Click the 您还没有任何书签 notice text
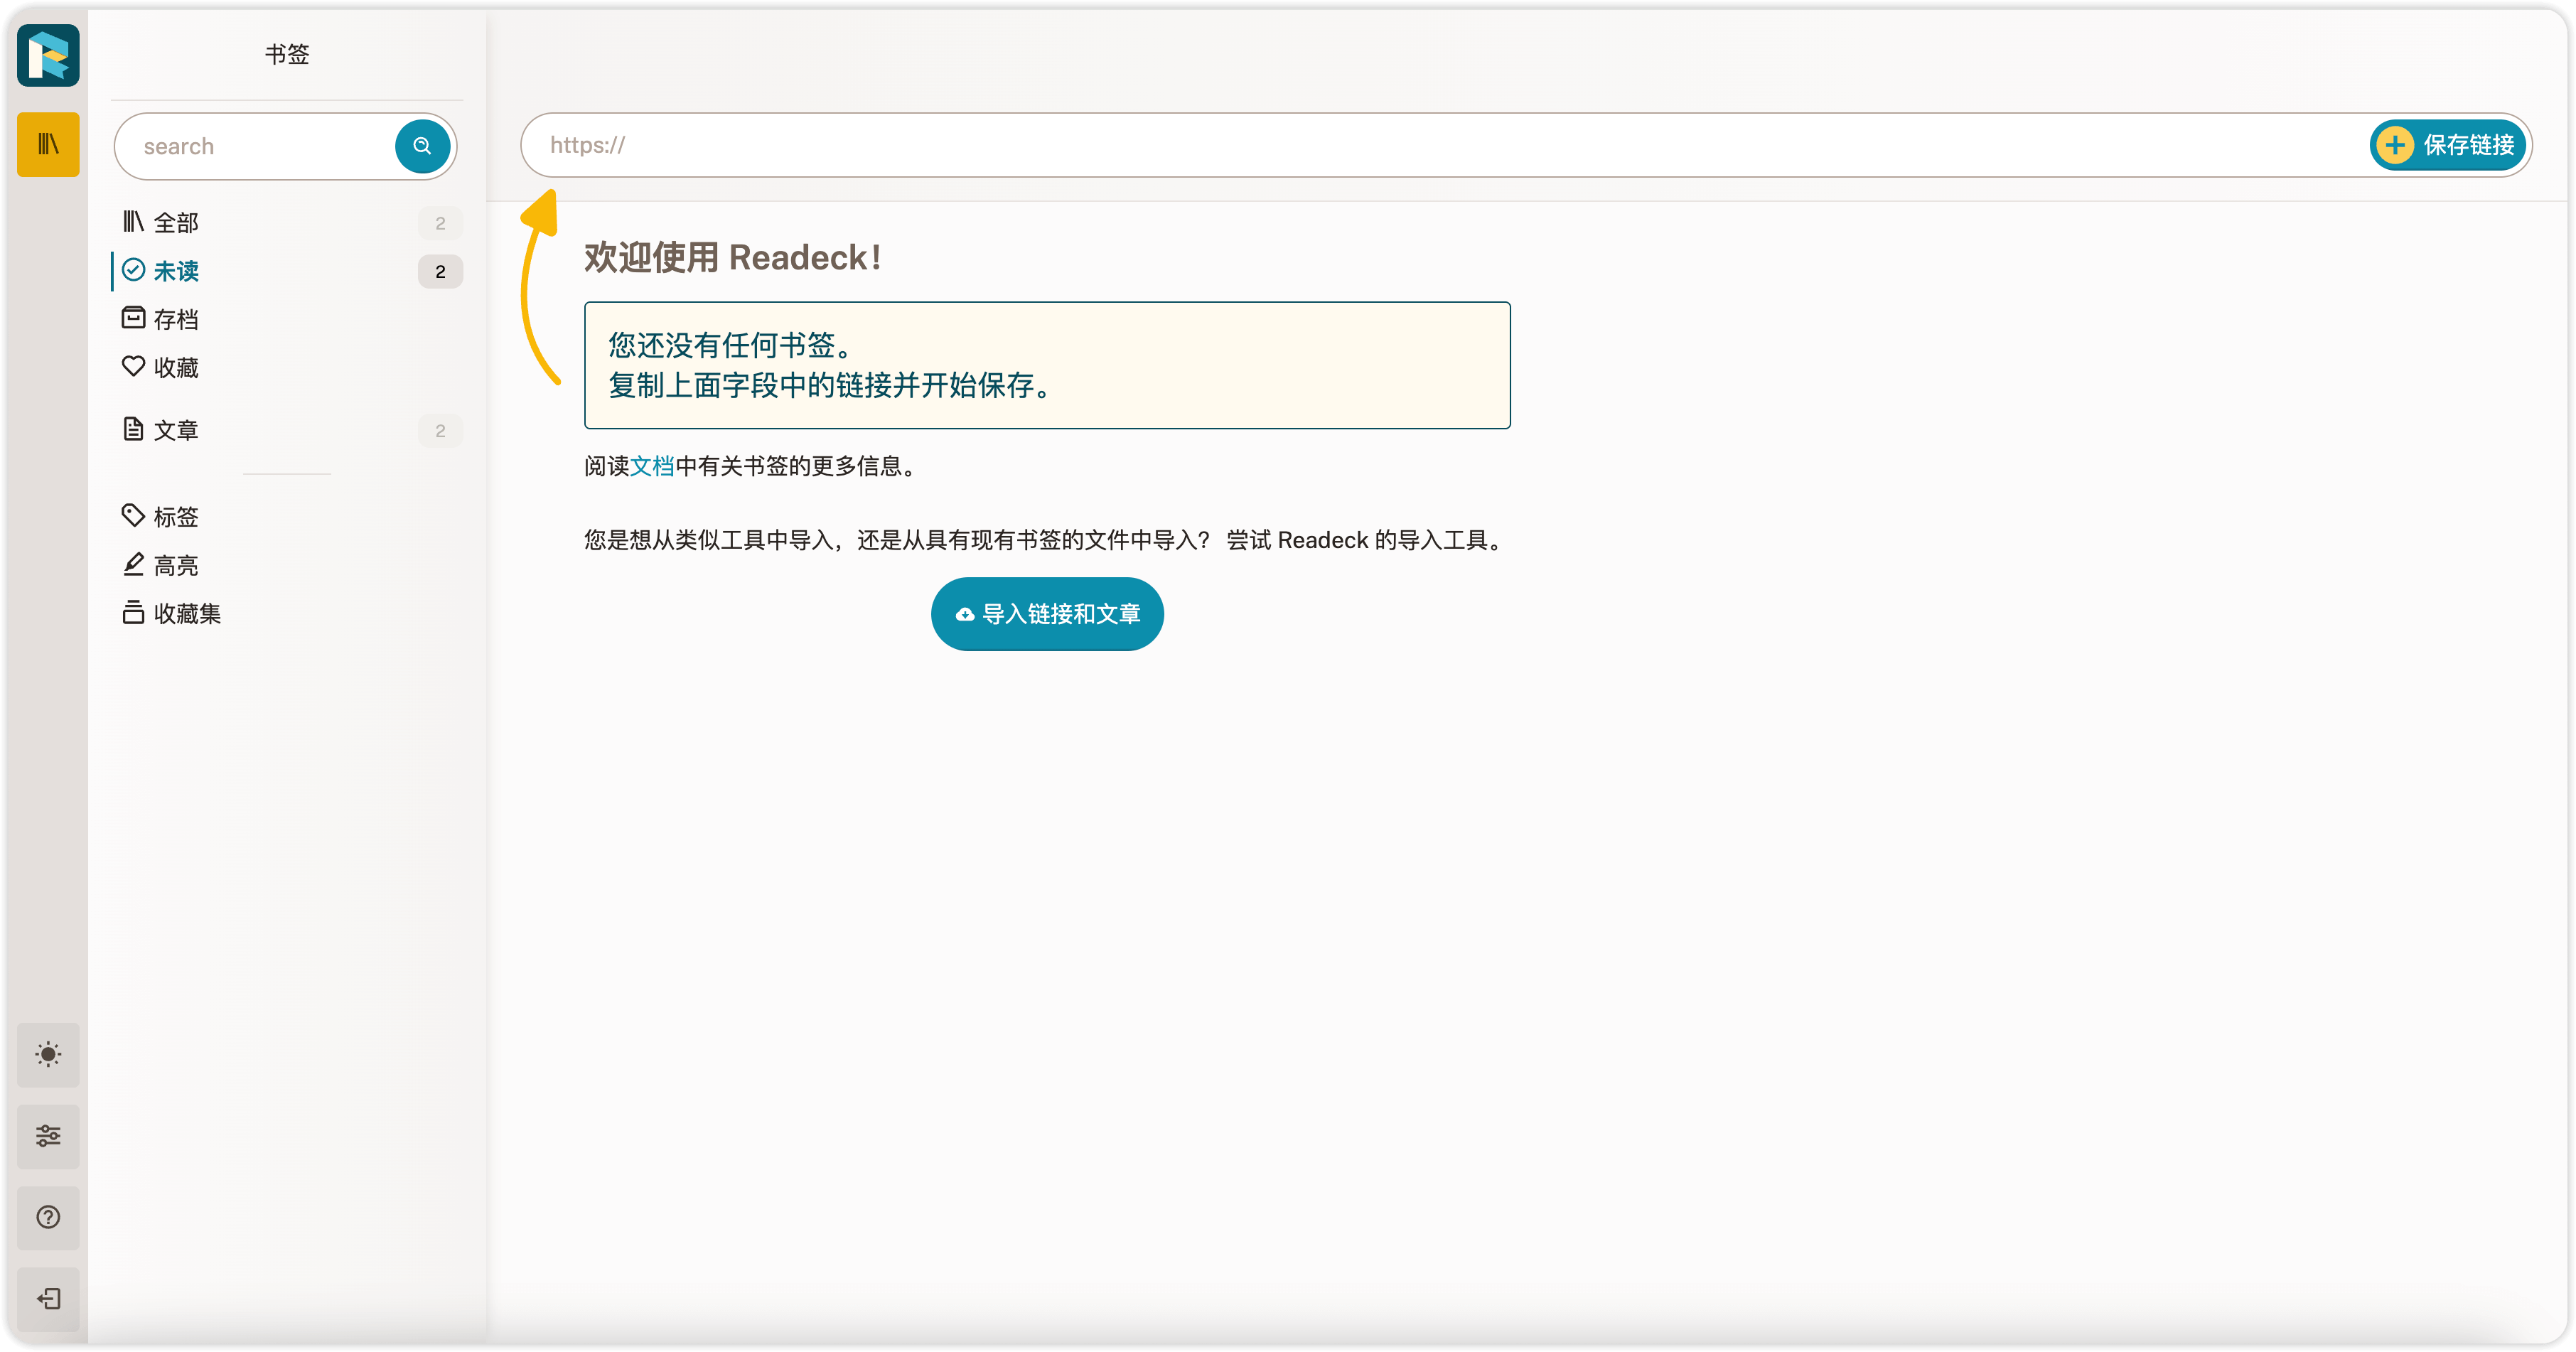This screenshot has height=1352, width=2576. point(731,345)
